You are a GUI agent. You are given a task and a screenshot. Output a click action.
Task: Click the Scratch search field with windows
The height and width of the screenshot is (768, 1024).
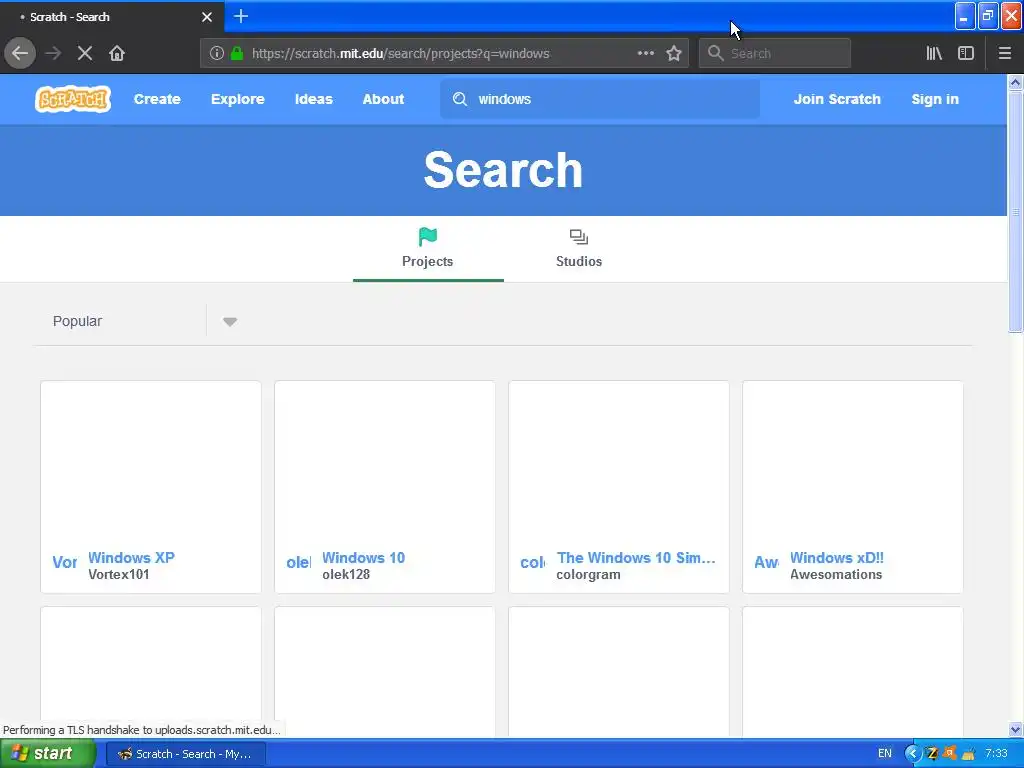point(600,99)
